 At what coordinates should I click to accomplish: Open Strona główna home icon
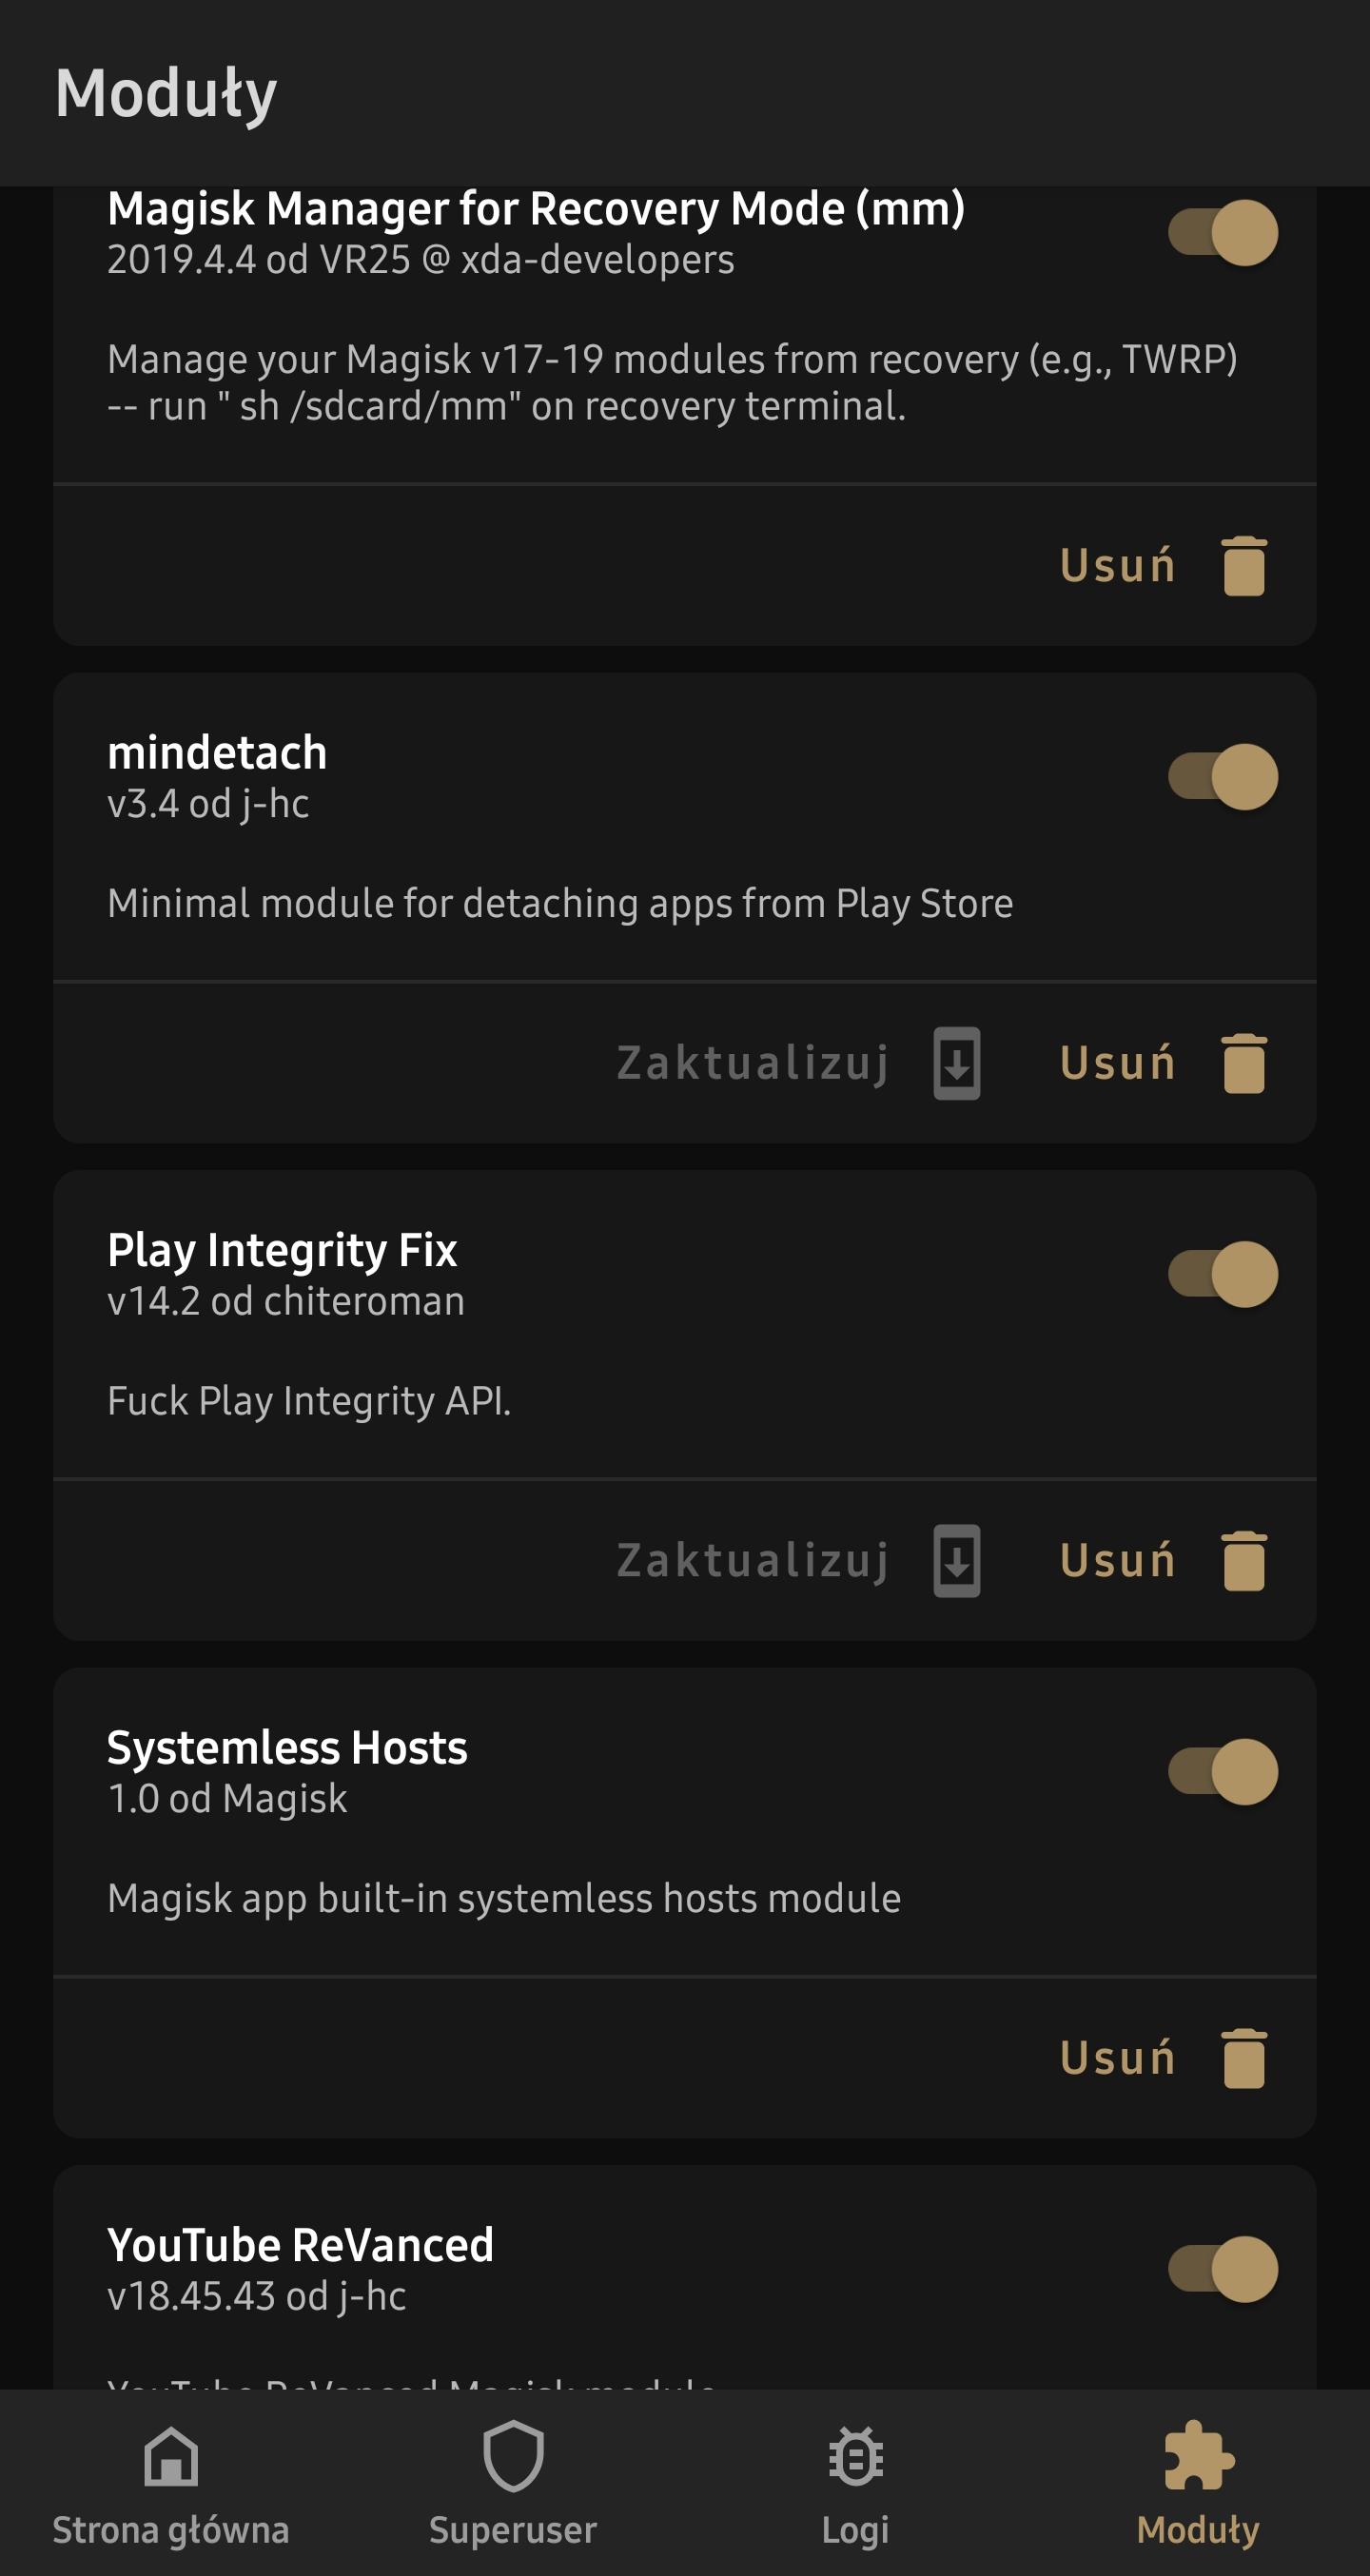click(171, 2458)
